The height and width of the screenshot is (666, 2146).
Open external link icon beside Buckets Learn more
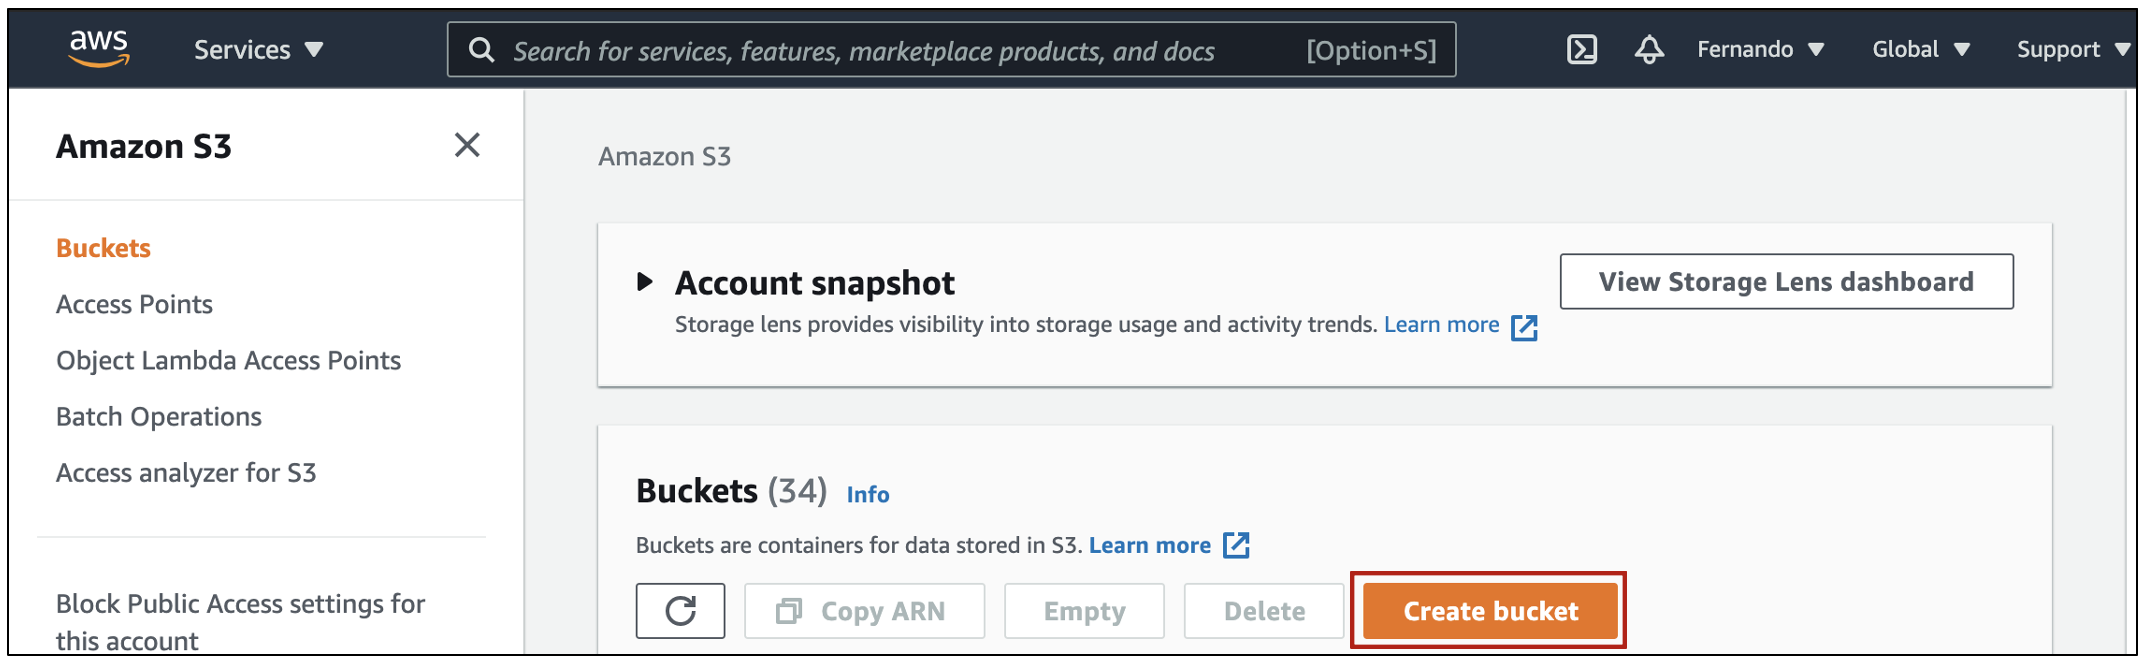point(1237,545)
